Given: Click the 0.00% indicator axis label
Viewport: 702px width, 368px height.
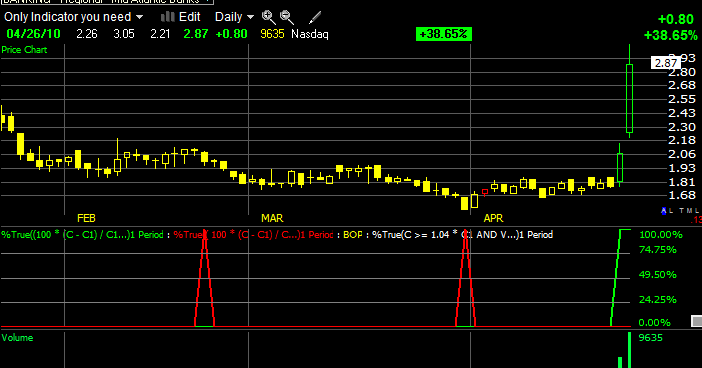Looking at the screenshot, I should point(655,322).
